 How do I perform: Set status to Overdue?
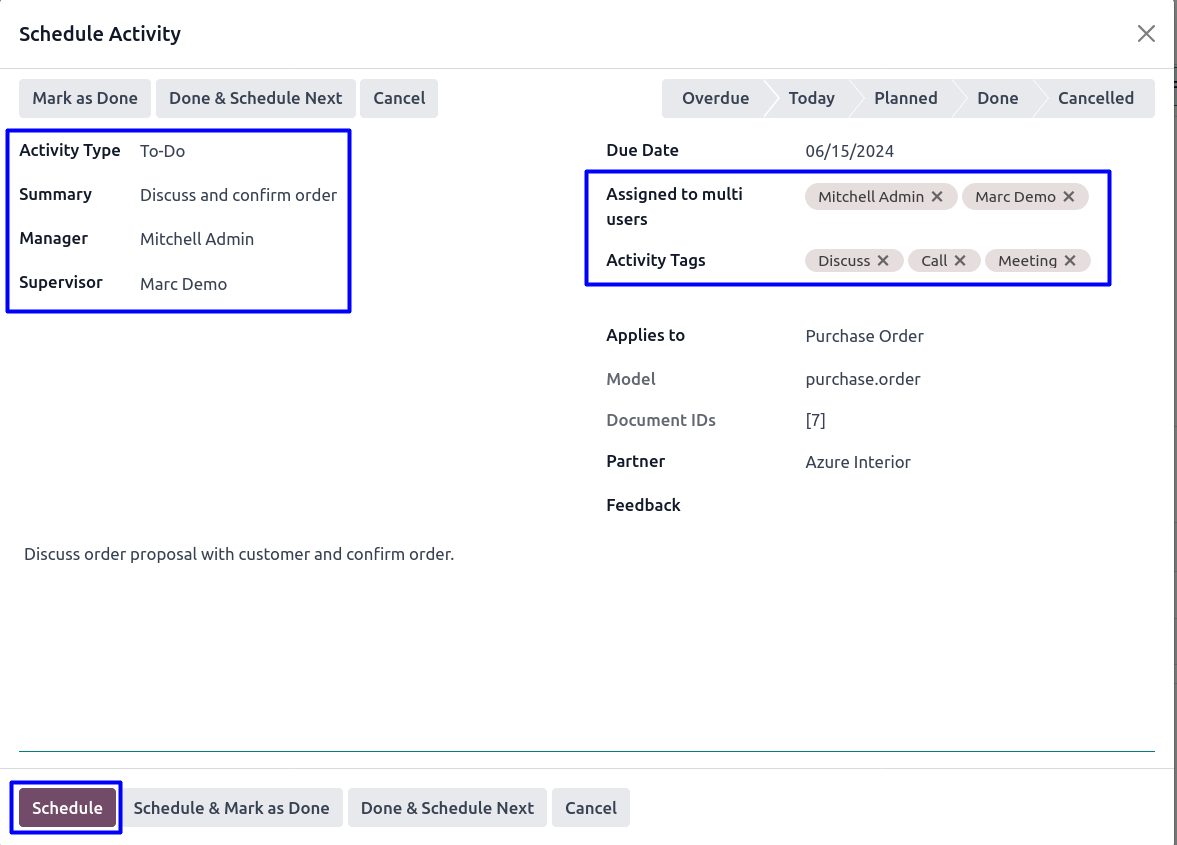coord(714,98)
